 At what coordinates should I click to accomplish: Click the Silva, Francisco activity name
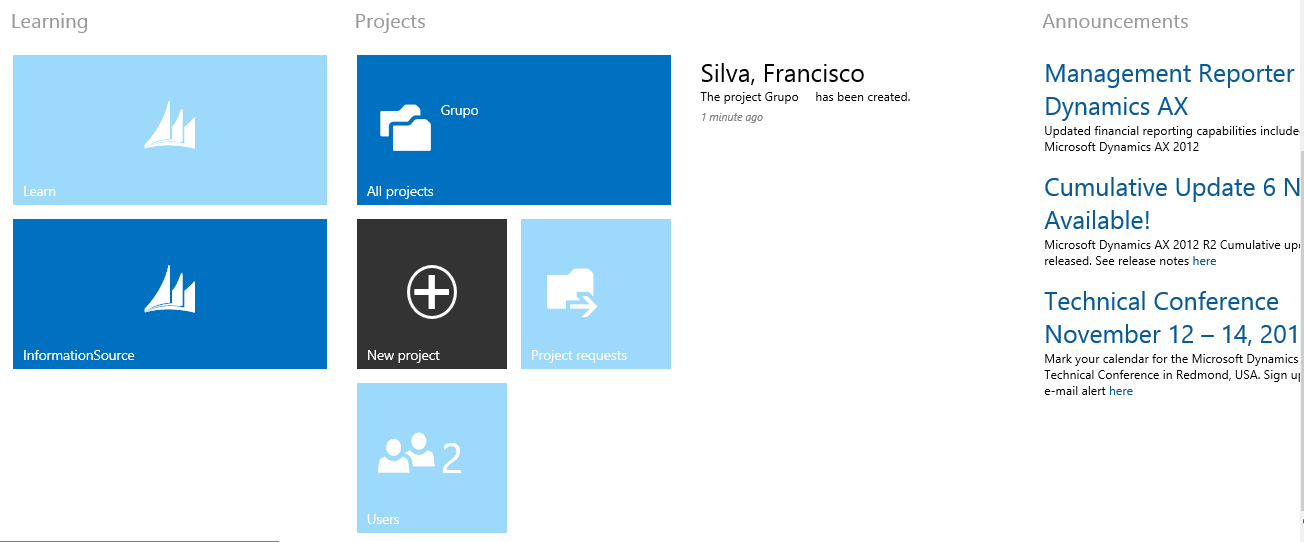[782, 73]
